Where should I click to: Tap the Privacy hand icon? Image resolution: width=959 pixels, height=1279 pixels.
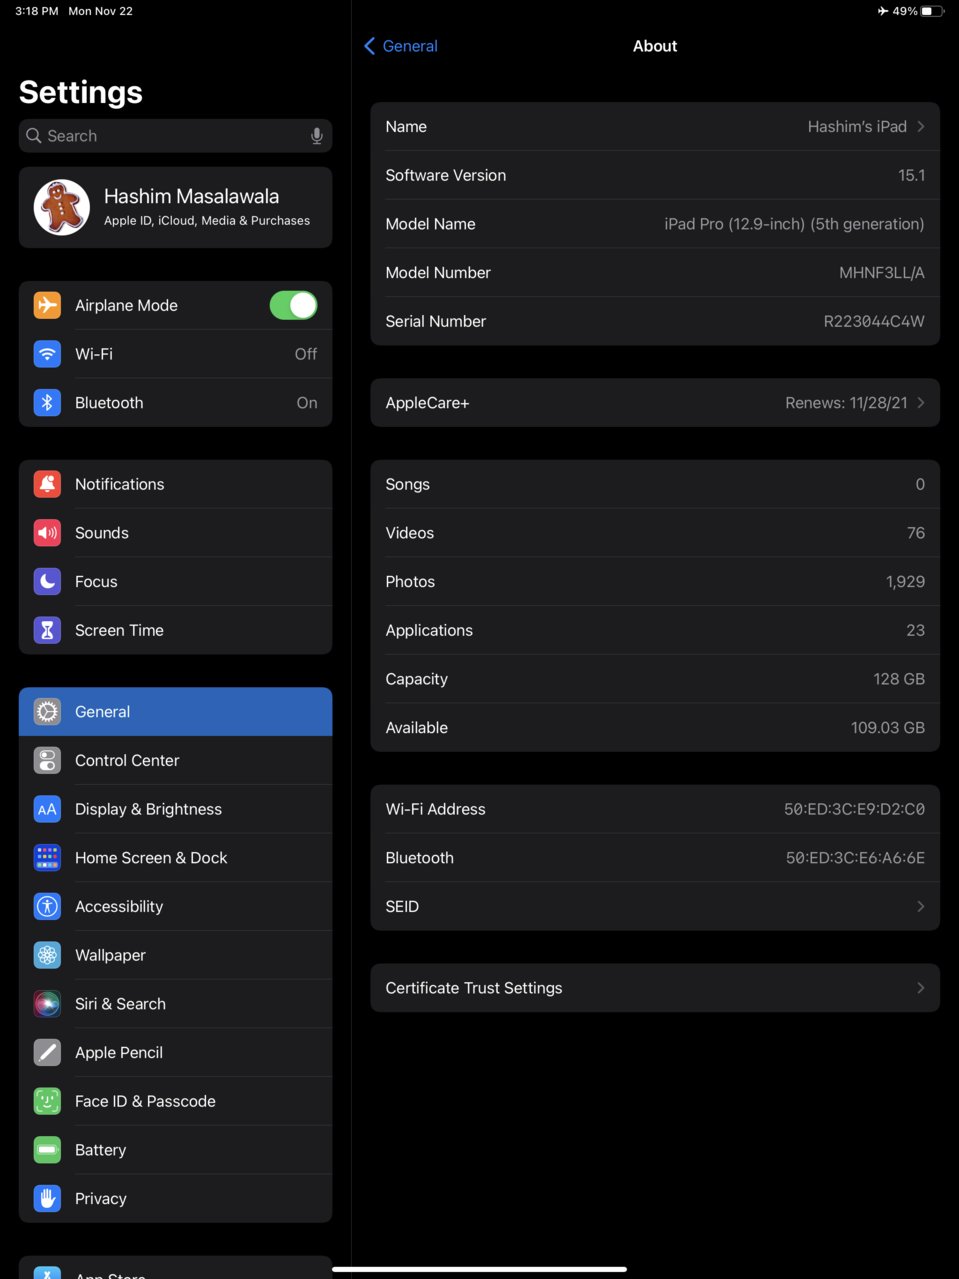[x=47, y=1199]
